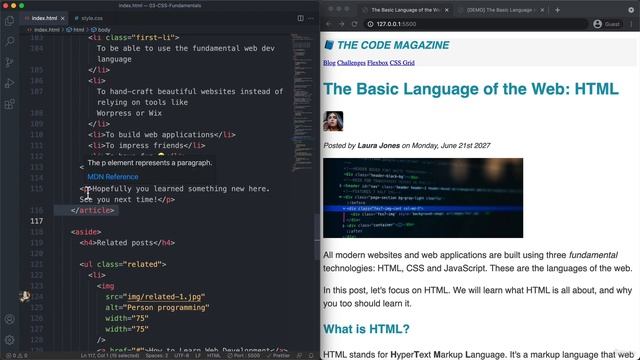This screenshot has height=360, width=640.
Task: Click the Challenges navigation link
Action: click(351, 62)
